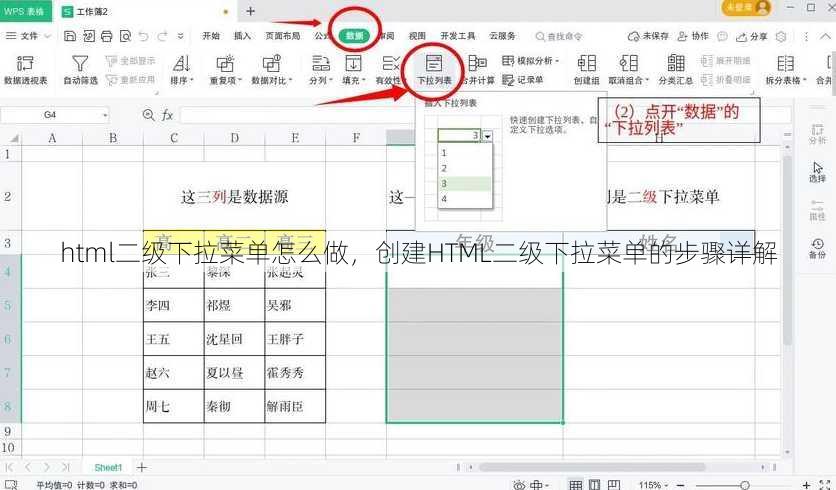Click the WPS 表格 home button
836x490 pixels.
[x=25, y=11]
